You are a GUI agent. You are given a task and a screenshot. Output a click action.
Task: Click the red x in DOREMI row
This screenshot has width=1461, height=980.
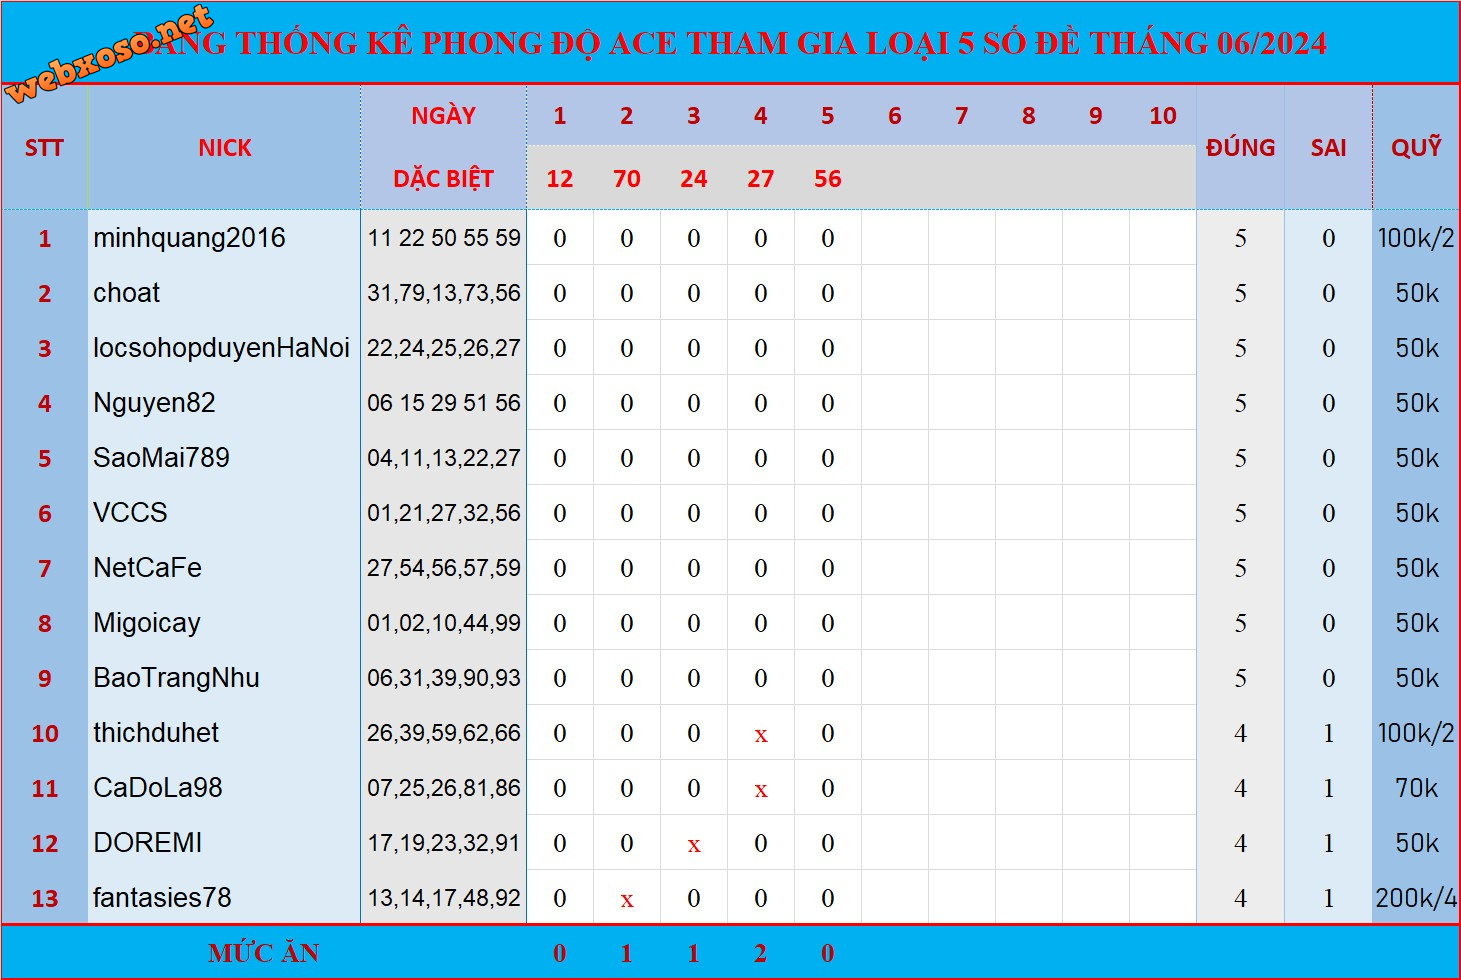tap(694, 846)
